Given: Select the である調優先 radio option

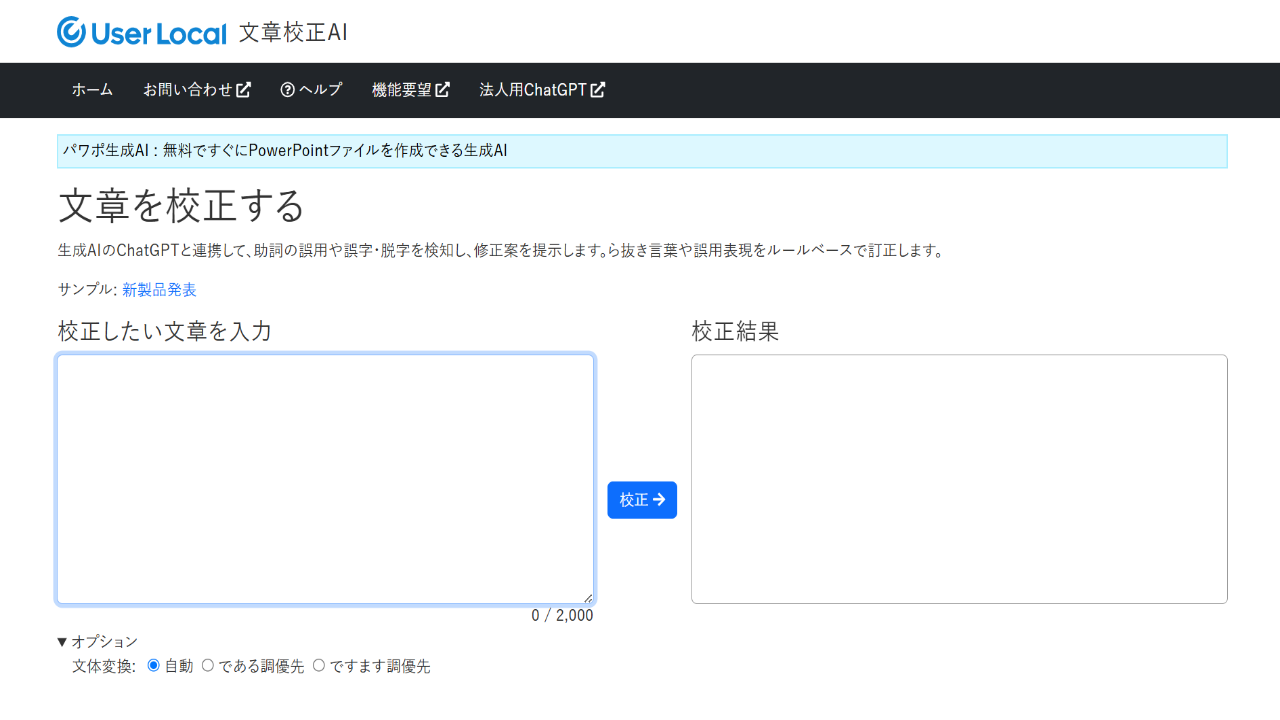Looking at the screenshot, I should point(208,665).
